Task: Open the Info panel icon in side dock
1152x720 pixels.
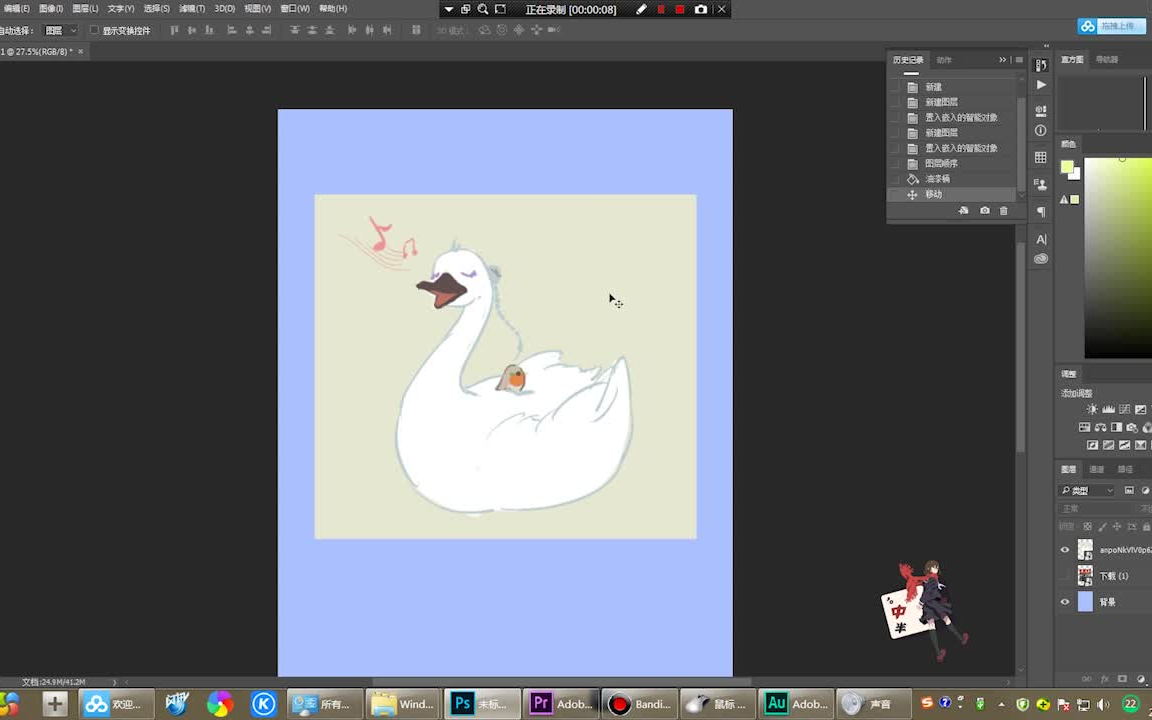Action: point(1041,131)
